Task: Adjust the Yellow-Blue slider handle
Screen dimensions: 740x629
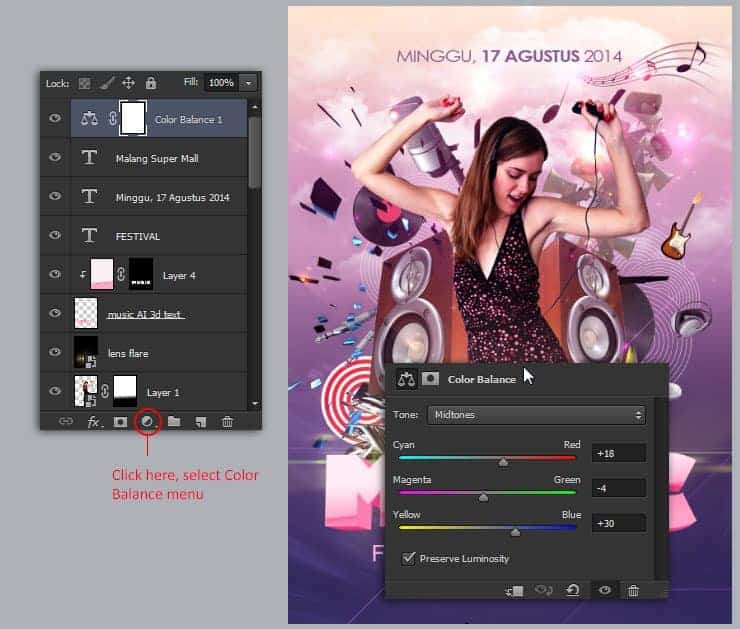Action: (515, 532)
